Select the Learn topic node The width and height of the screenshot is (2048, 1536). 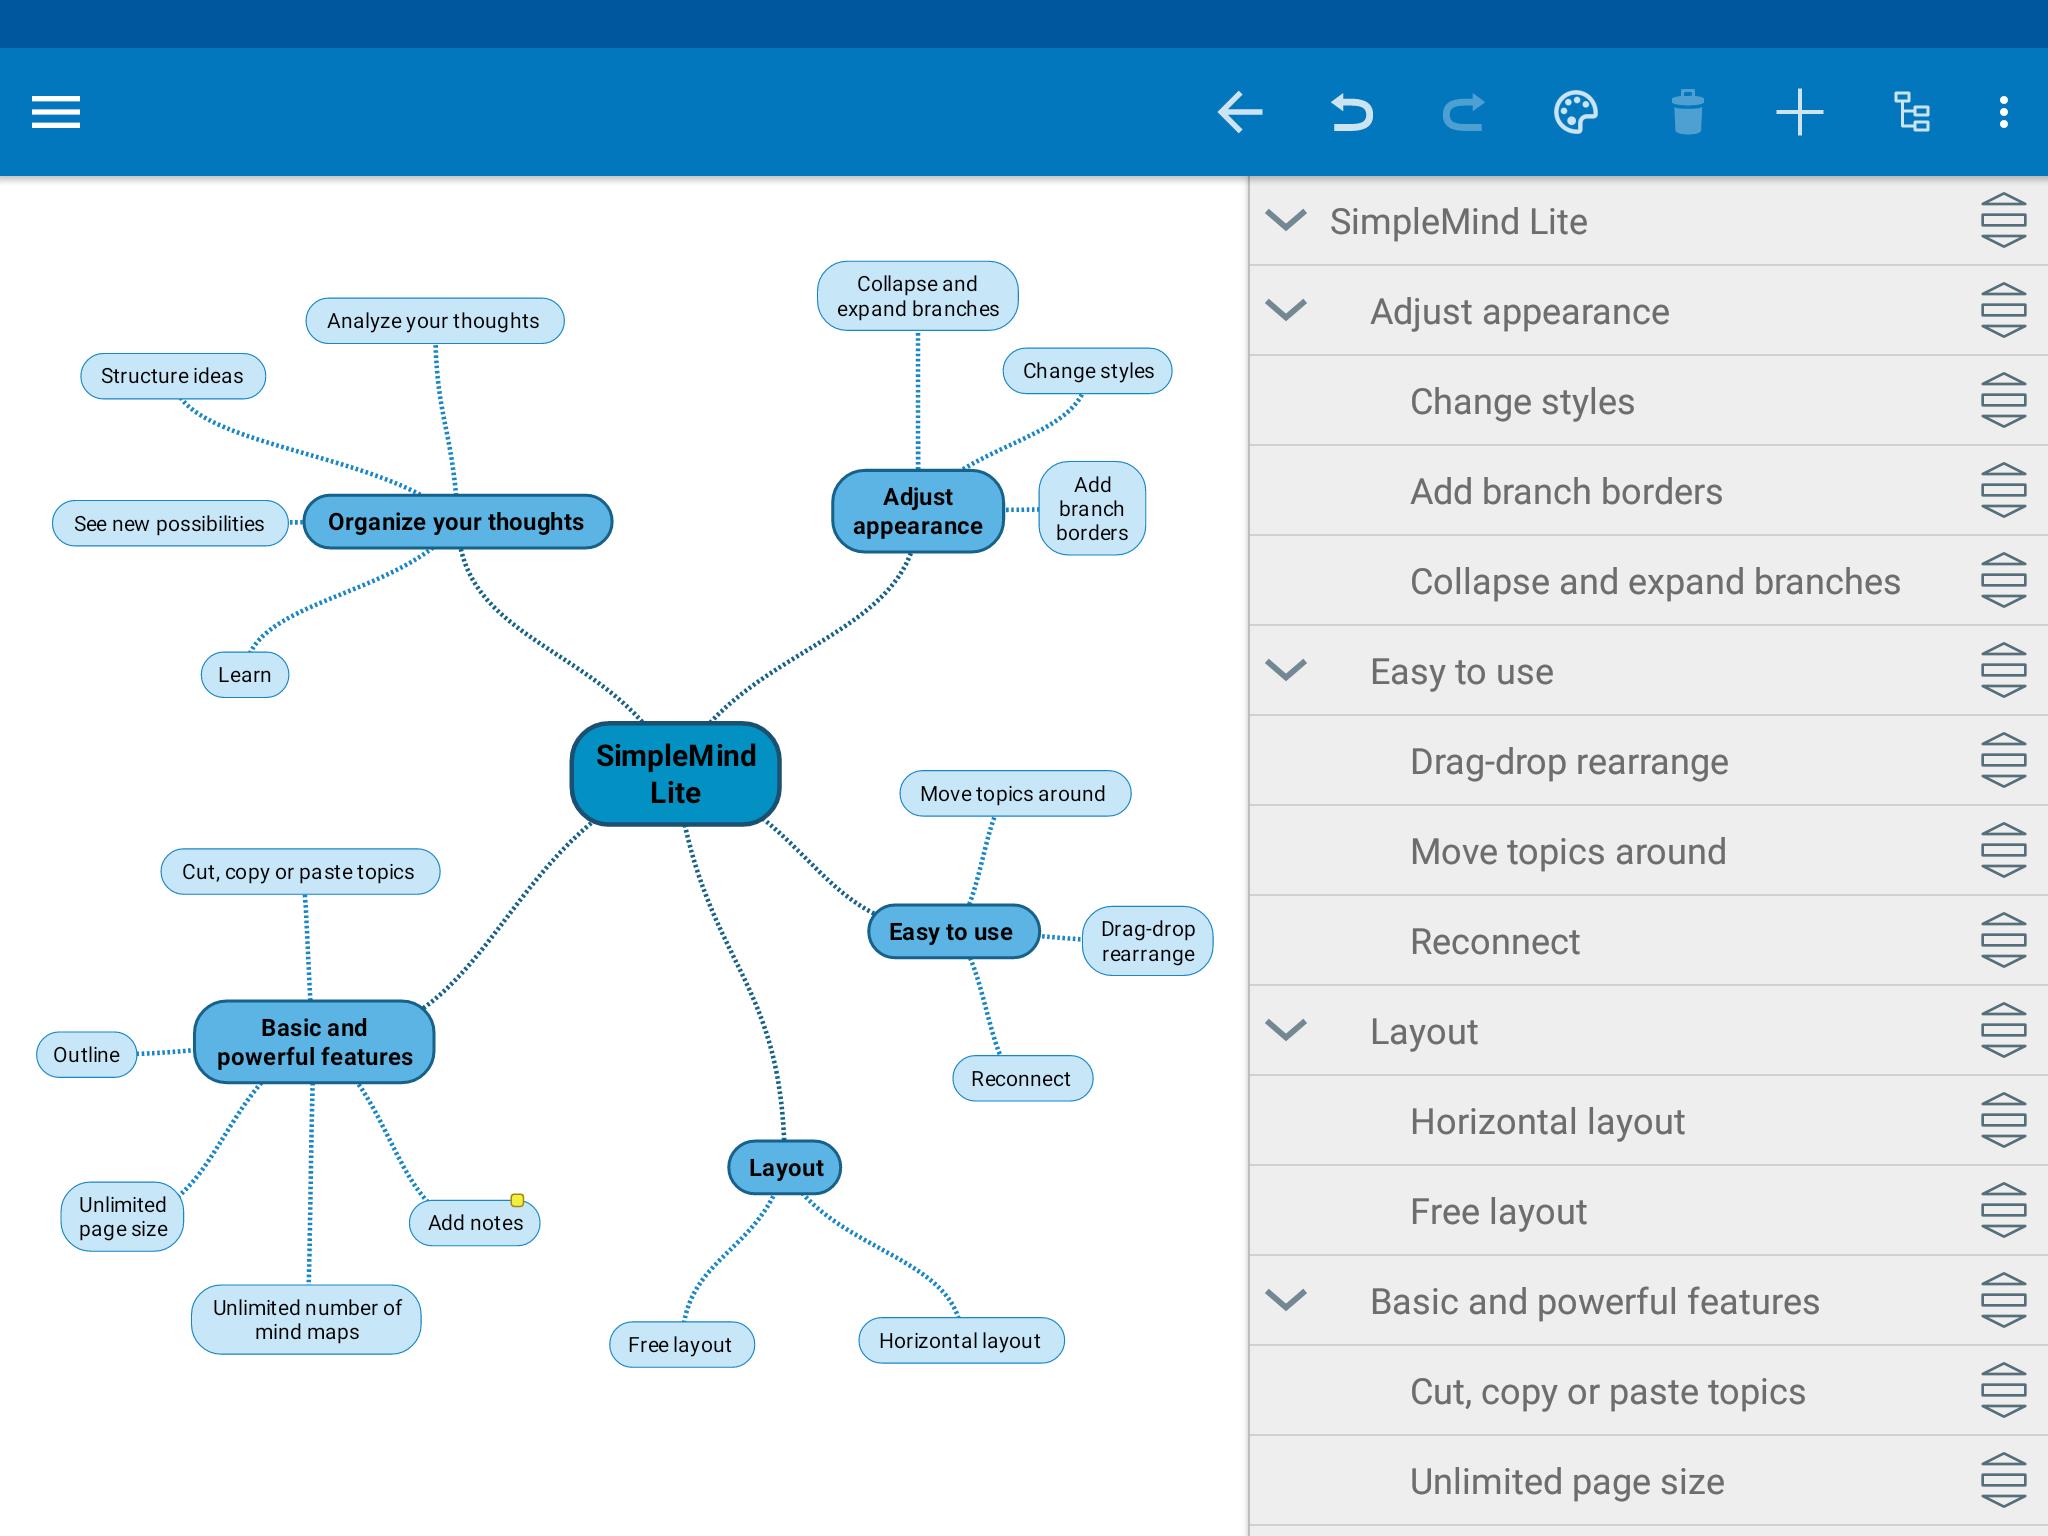coord(245,675)
